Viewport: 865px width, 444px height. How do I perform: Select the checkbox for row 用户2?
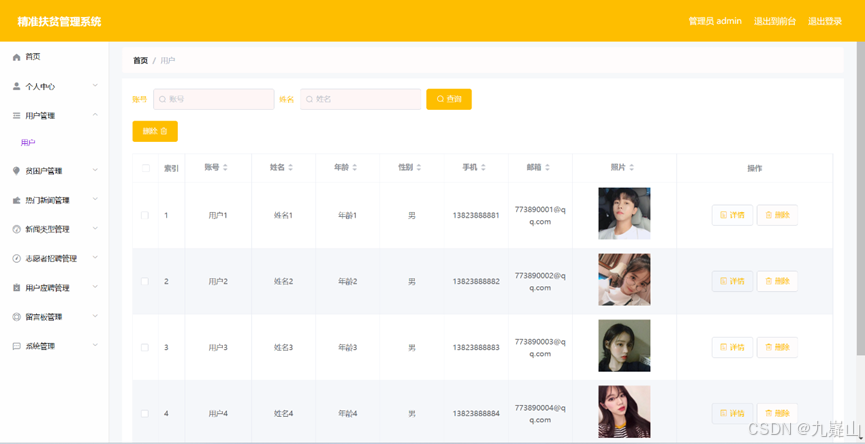(x=145, y=281)
